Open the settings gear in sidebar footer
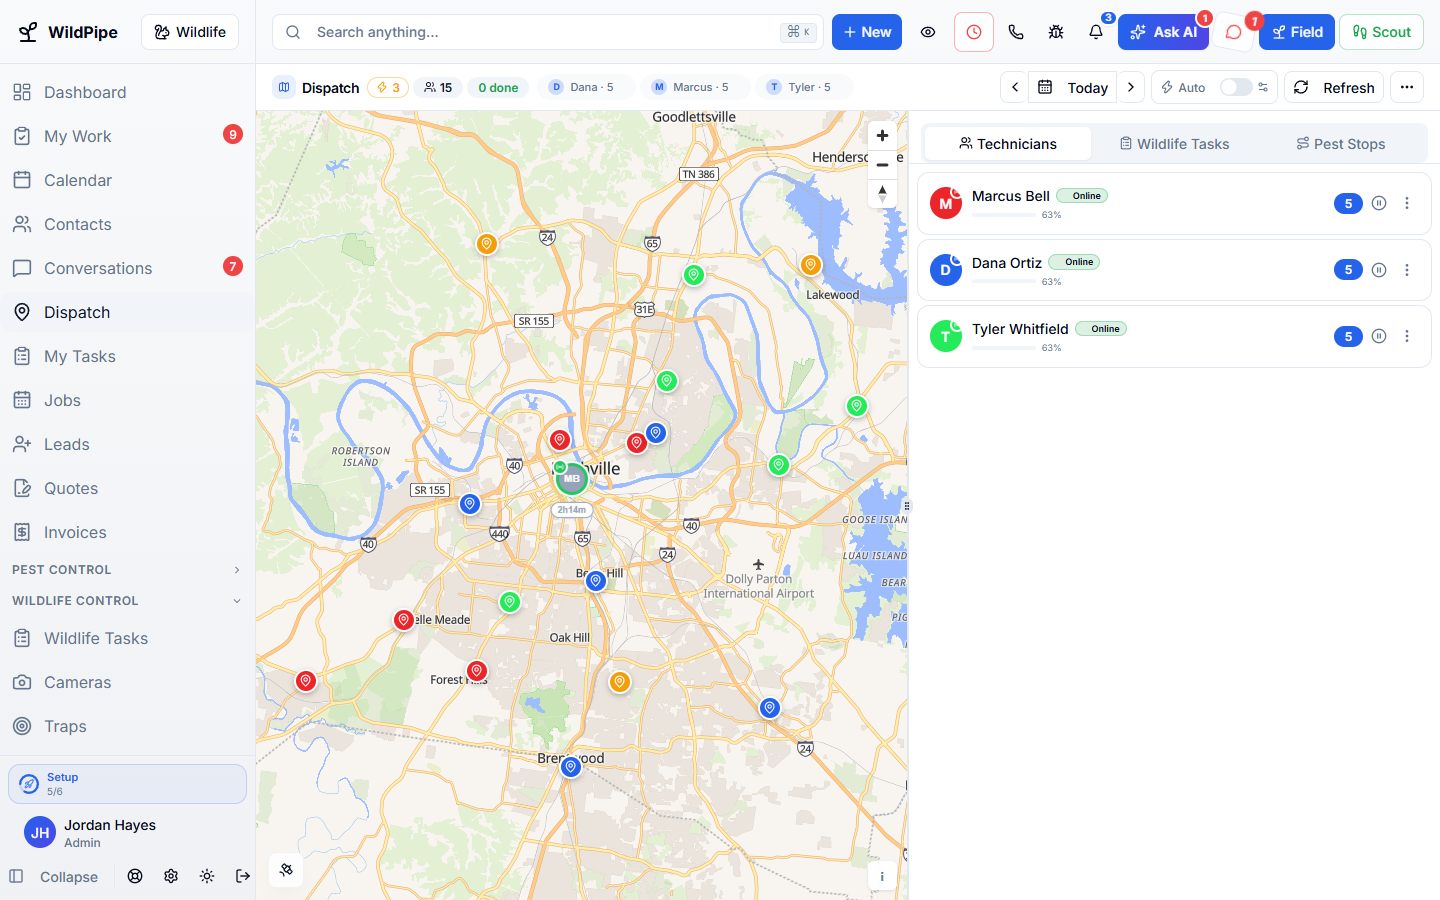The image size is (1440, 900). pyautogui.click(x=171, y=876)
